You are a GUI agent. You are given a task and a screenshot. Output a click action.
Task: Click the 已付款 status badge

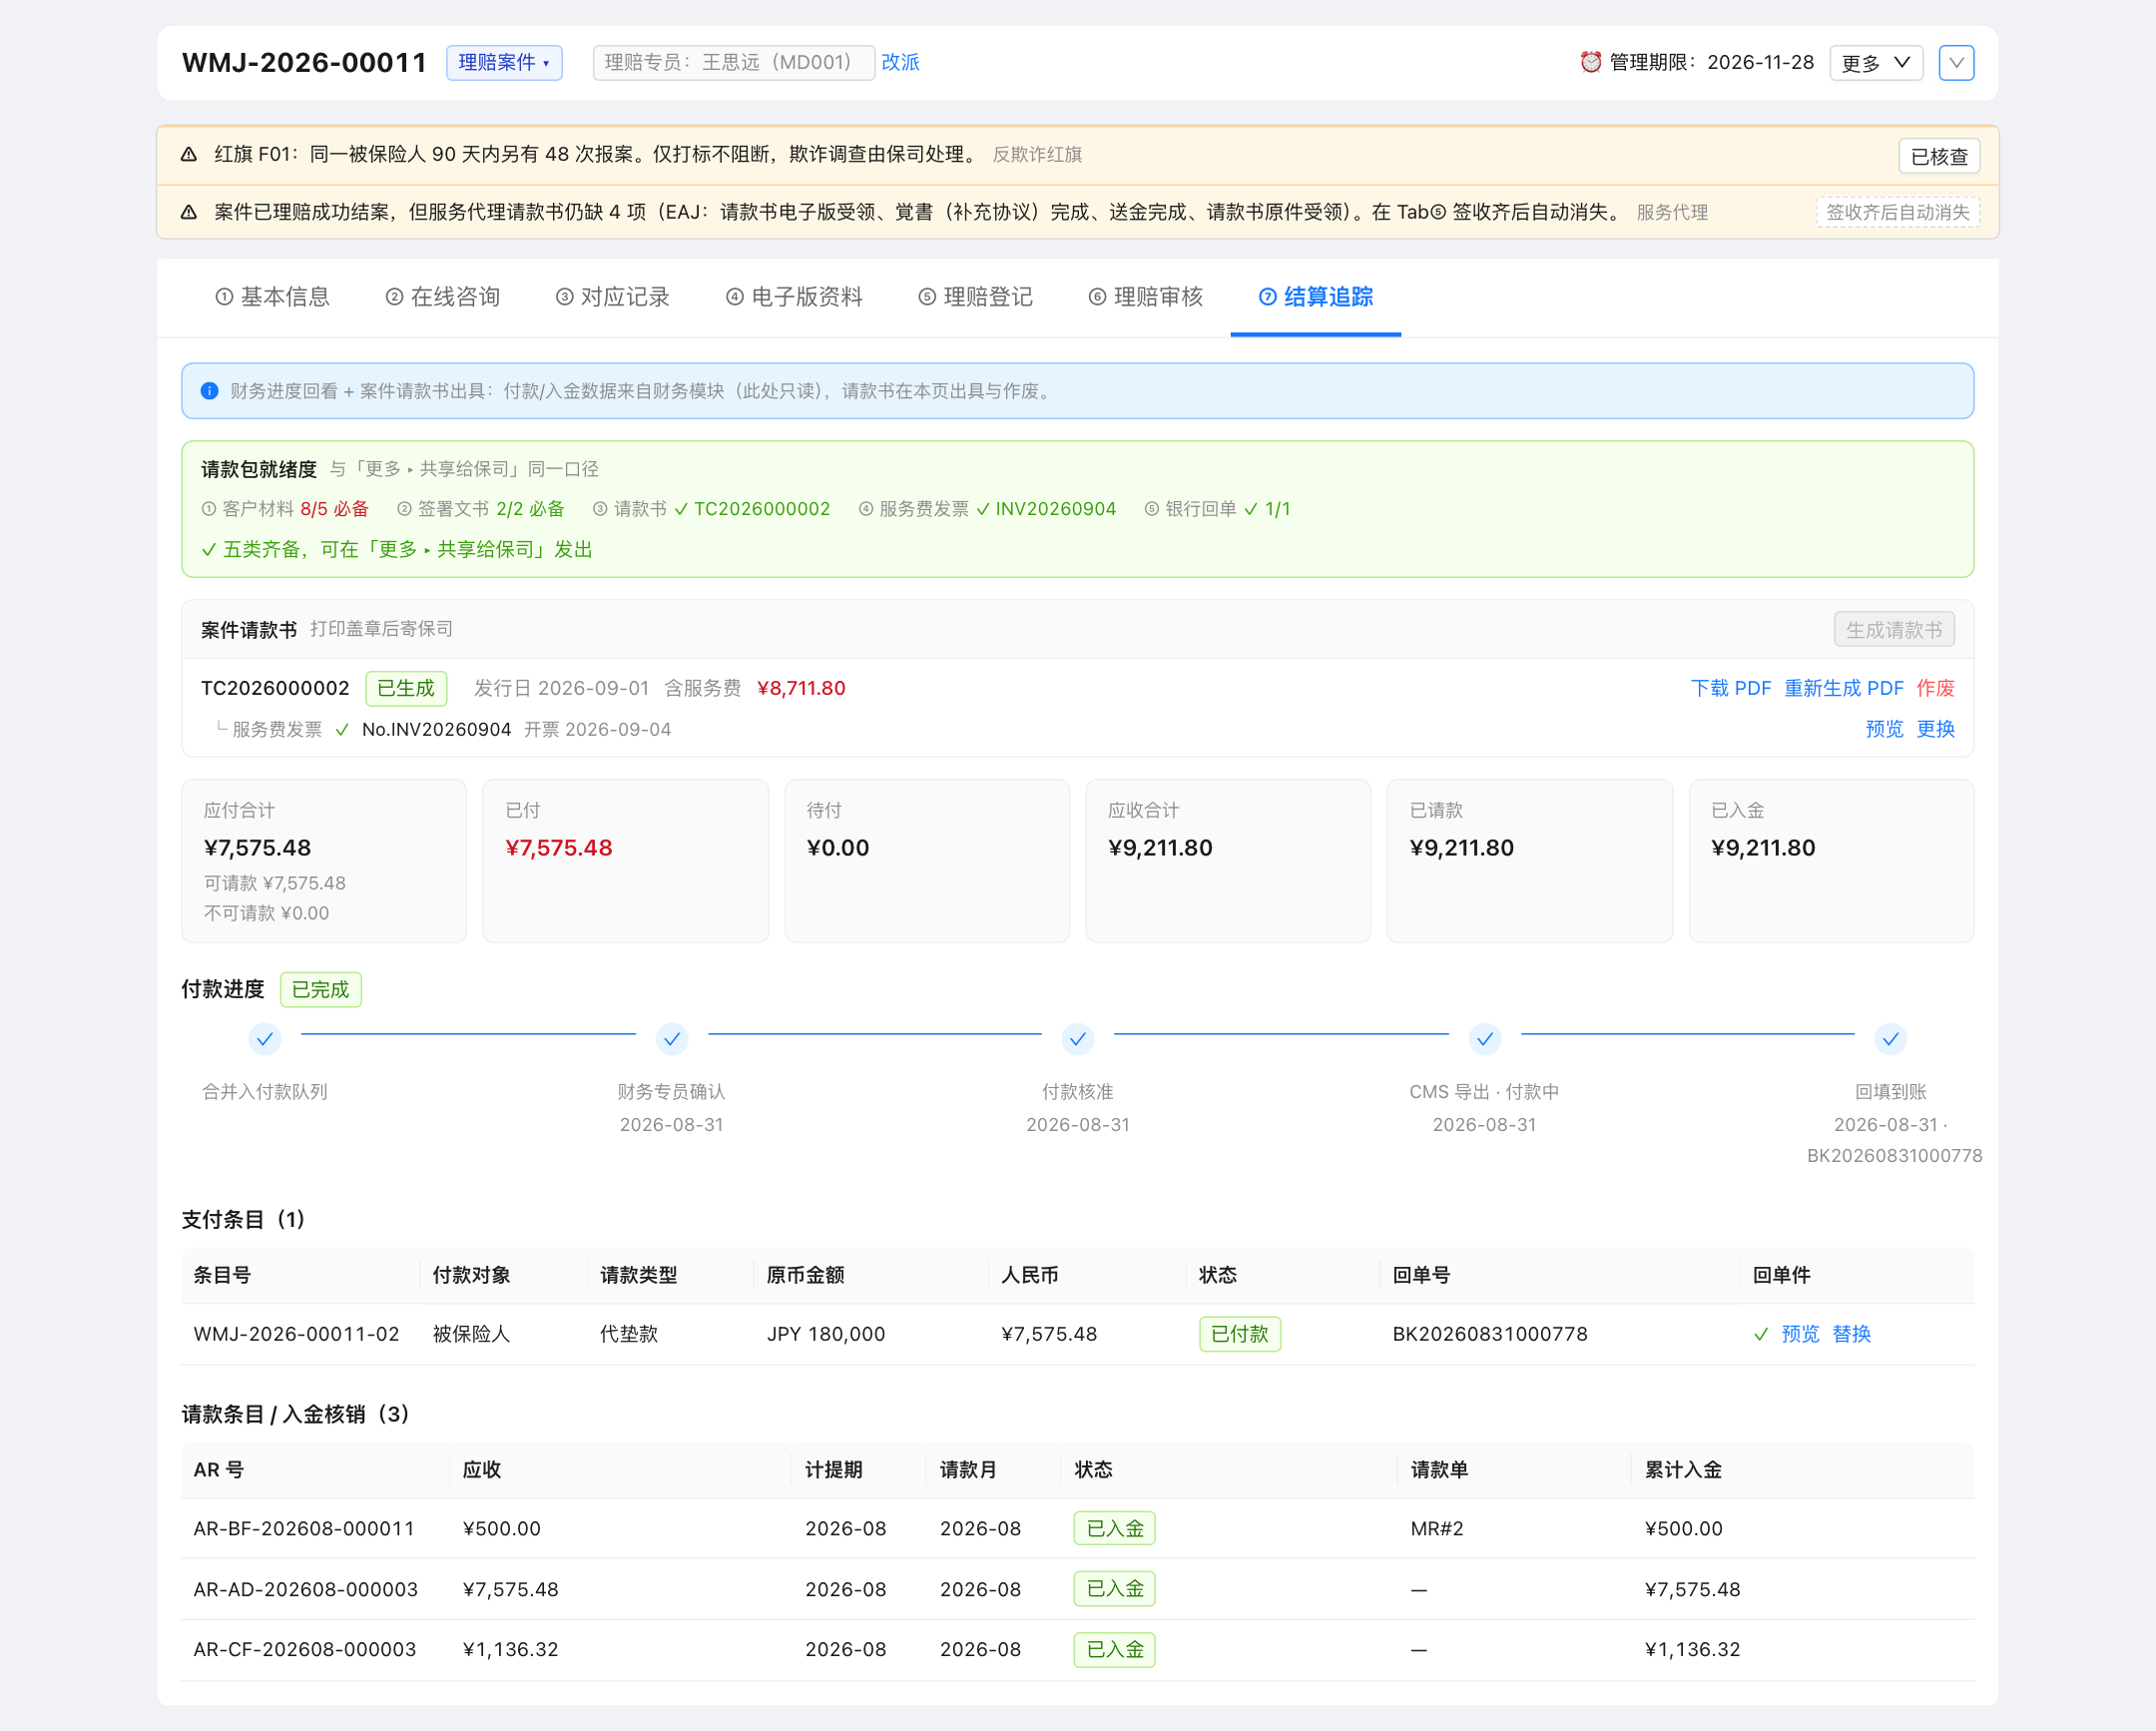[x=1240, y=1334]
